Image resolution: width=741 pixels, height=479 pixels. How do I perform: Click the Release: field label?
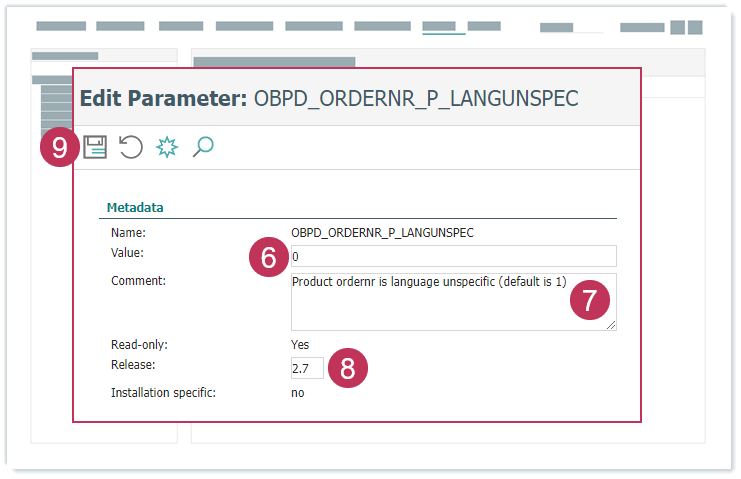[133, 364]
